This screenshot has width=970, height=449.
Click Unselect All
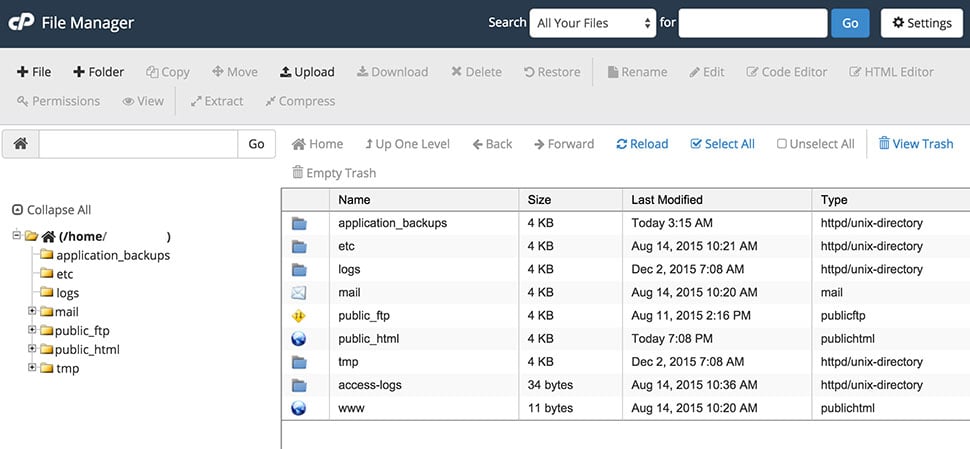click(x=815, y=144)
